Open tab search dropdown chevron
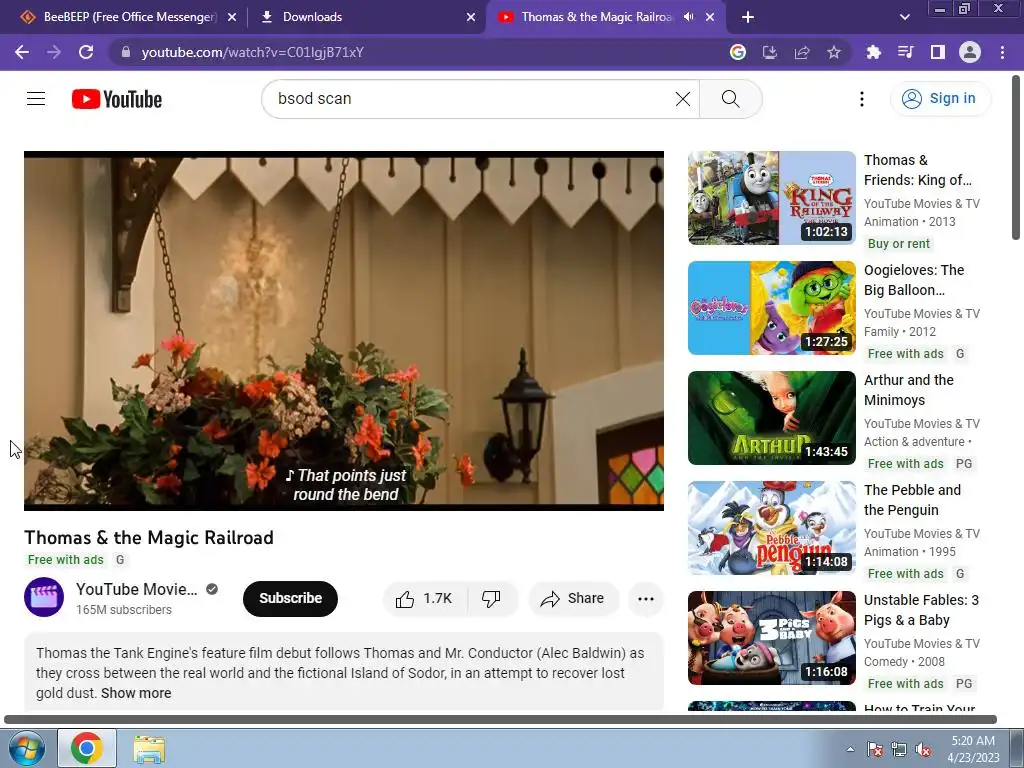 click(904, 17)
